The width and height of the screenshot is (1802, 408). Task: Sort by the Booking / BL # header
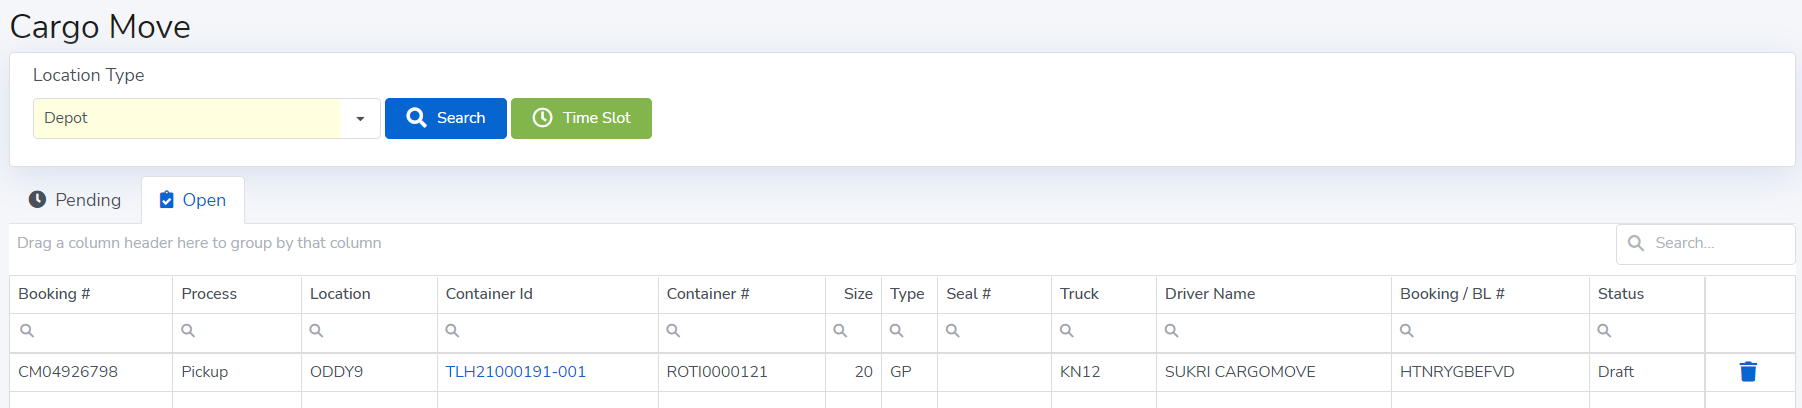[x=1452, y=294]
